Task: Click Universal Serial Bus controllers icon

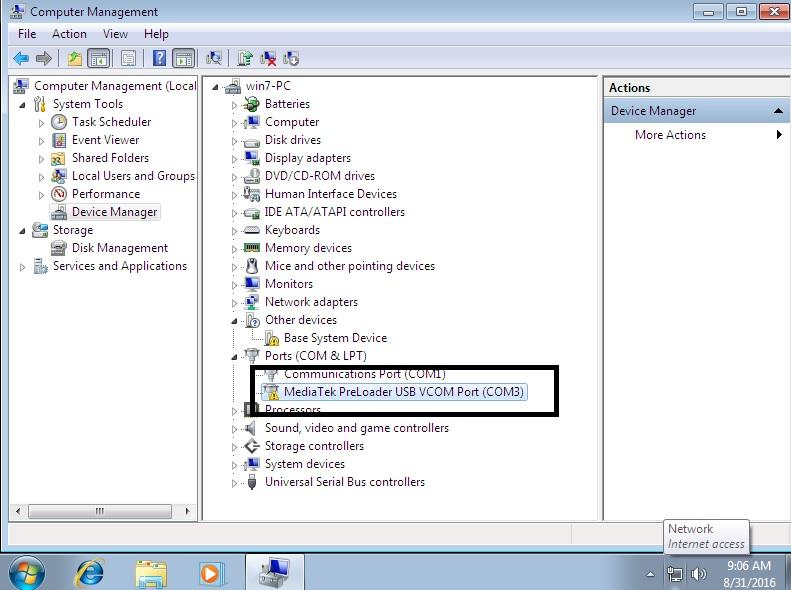Action: (x=252, y=482)
